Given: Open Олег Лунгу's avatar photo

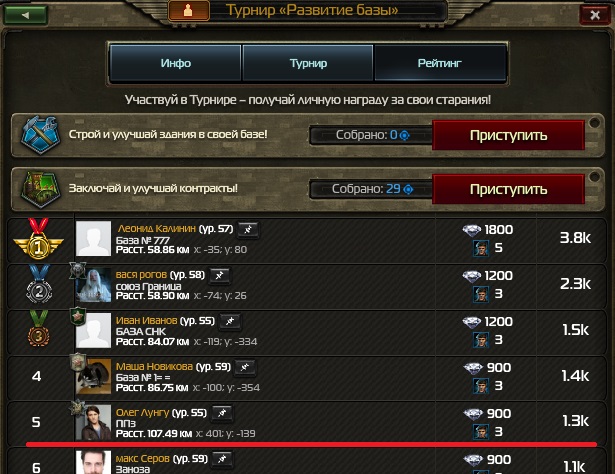Looking at the screenshot, I should click(x=93, y=422).
